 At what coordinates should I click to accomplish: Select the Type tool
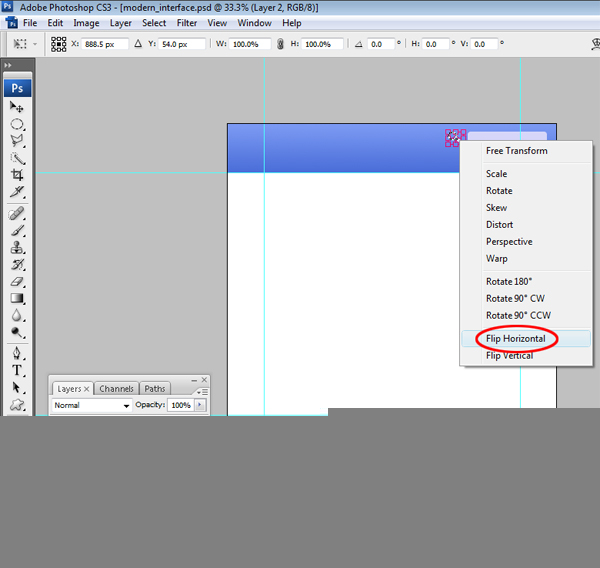(17, 371)
